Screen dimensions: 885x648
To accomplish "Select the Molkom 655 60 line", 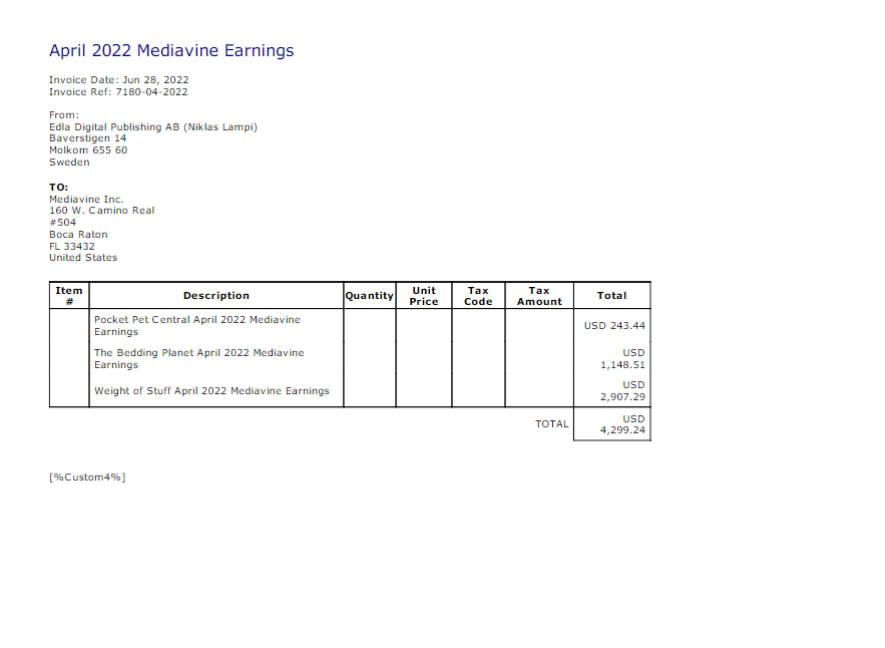I will click(88, 150).
